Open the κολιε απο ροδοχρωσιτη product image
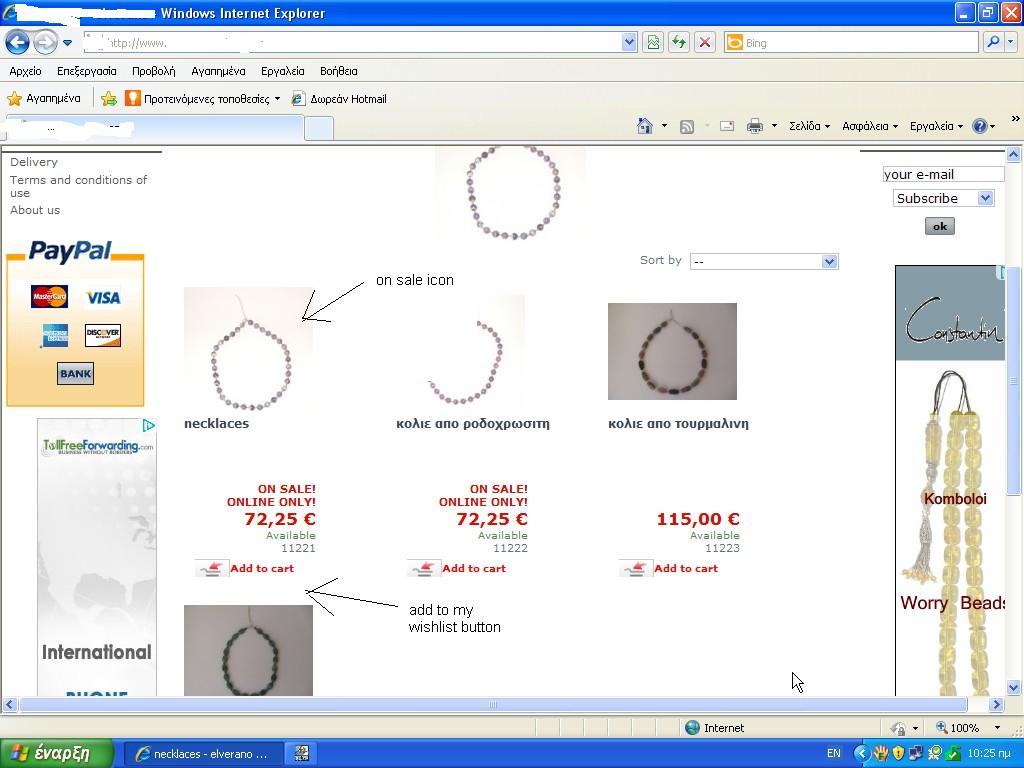Viewport: 1024px width, 768px height. click(461, 351)
